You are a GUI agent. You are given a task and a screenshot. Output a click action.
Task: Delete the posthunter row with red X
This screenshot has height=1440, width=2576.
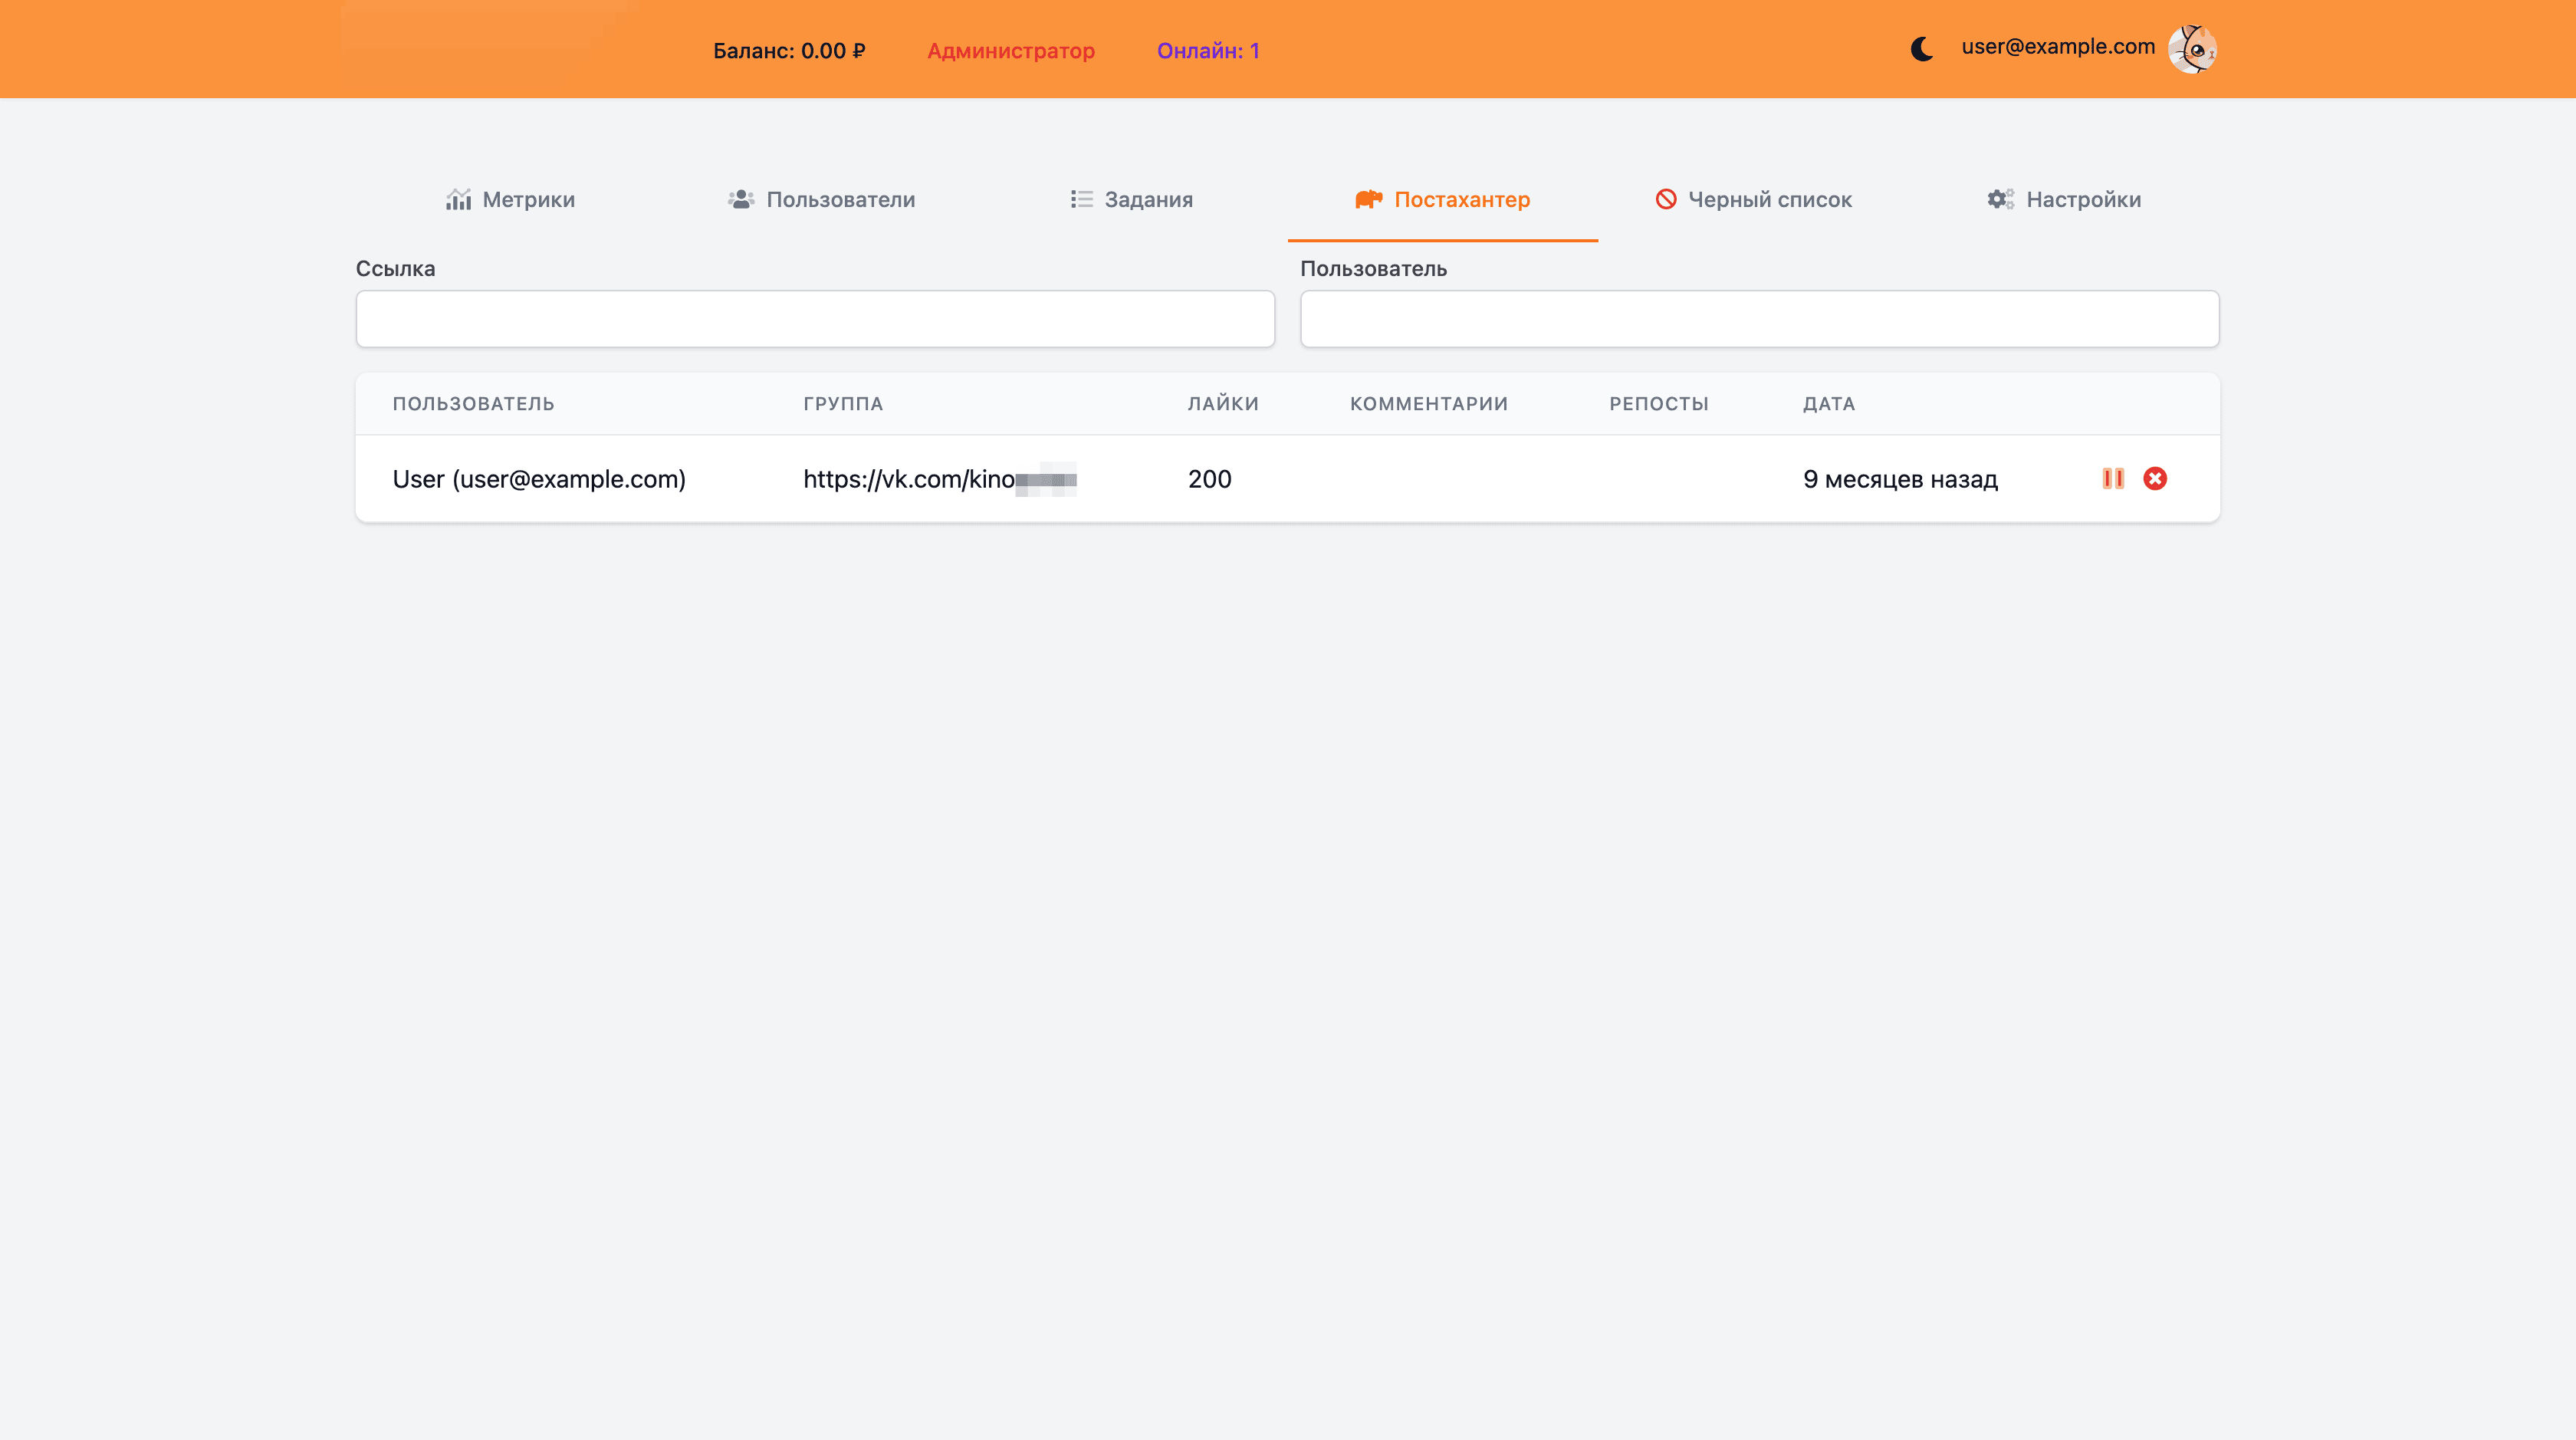[2155, 479]
